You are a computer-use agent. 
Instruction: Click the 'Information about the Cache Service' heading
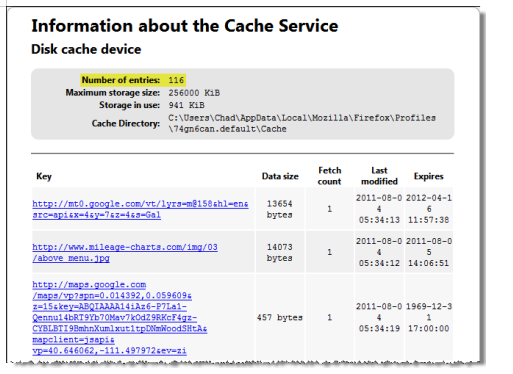point(185,26)
